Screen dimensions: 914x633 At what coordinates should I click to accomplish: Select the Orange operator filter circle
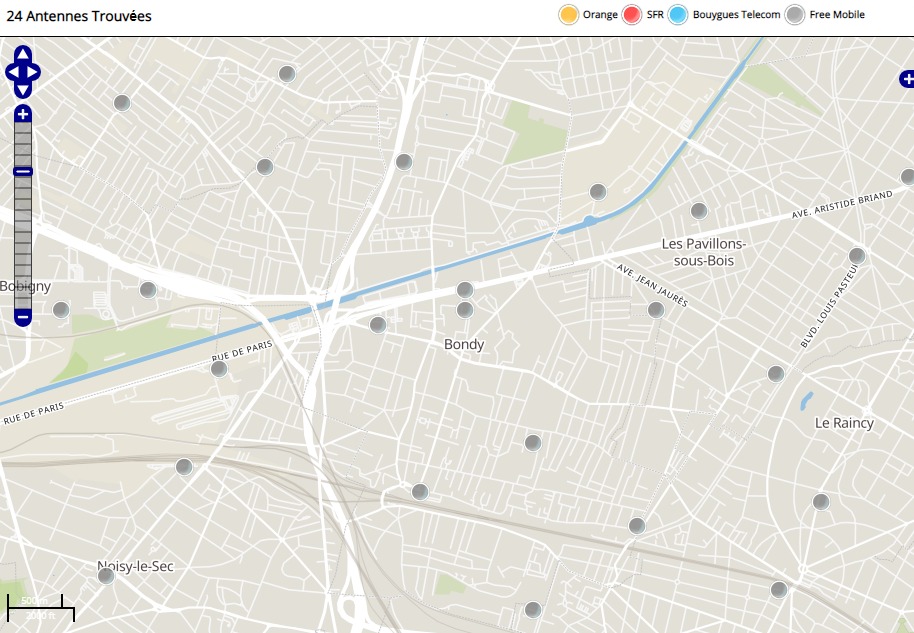[x=569, y=15]
